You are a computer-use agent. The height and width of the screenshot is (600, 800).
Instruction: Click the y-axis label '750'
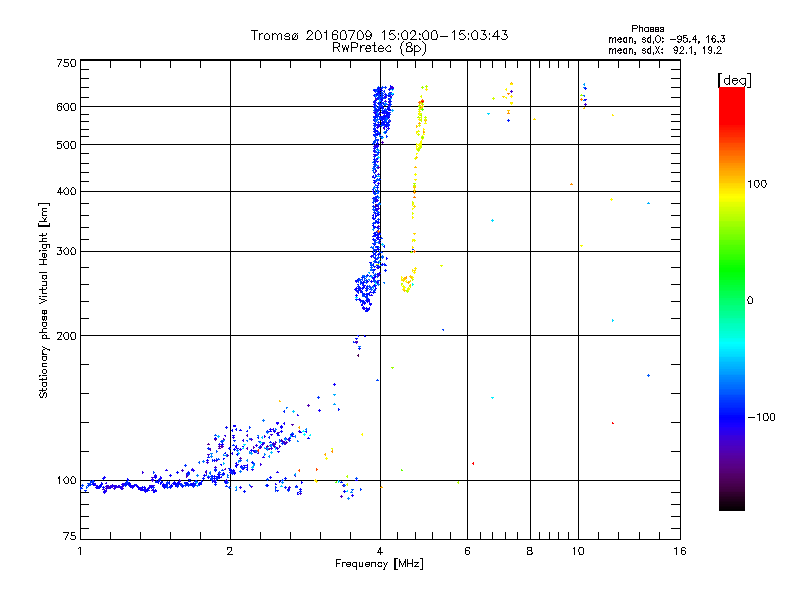66,63
